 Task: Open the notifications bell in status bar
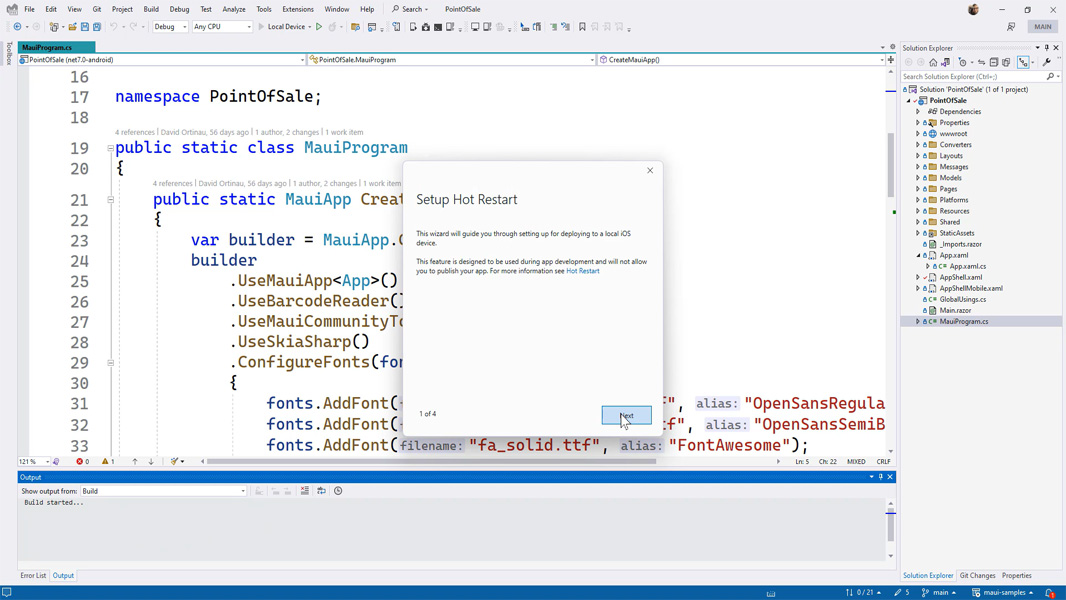(x=1049, y=592)
